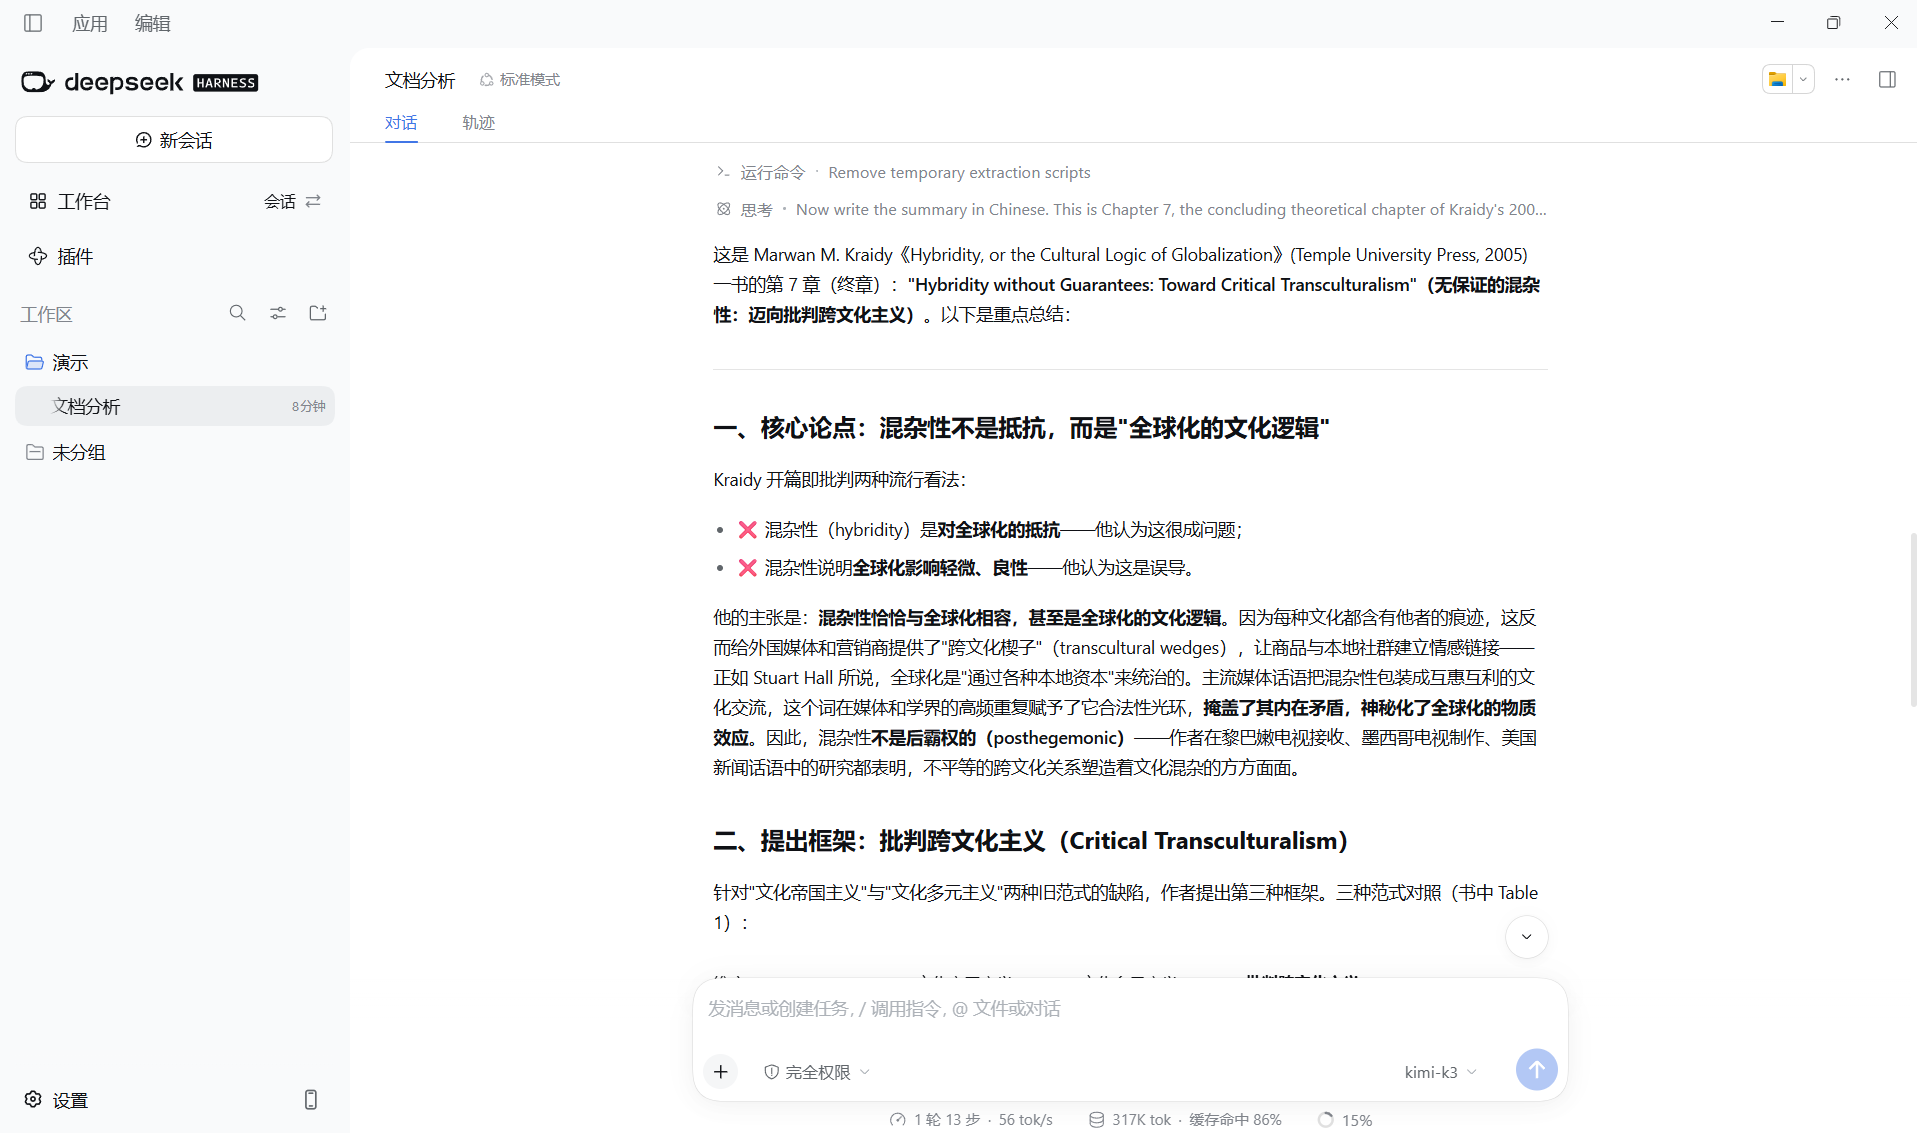Open the 插件 plugins page
1917x1133 pixels.
click(x=61, y=256)
